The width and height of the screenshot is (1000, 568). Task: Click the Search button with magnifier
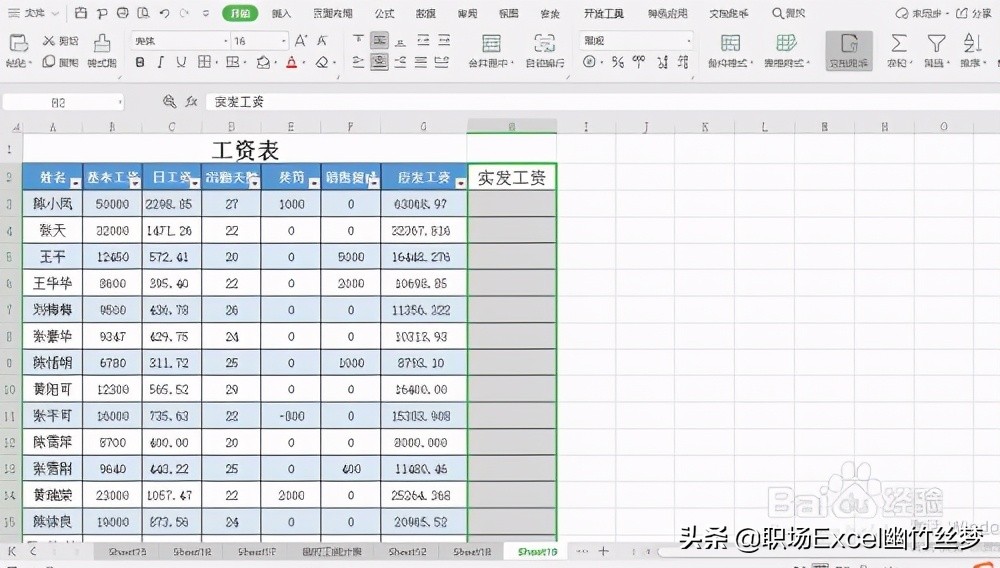788,13
